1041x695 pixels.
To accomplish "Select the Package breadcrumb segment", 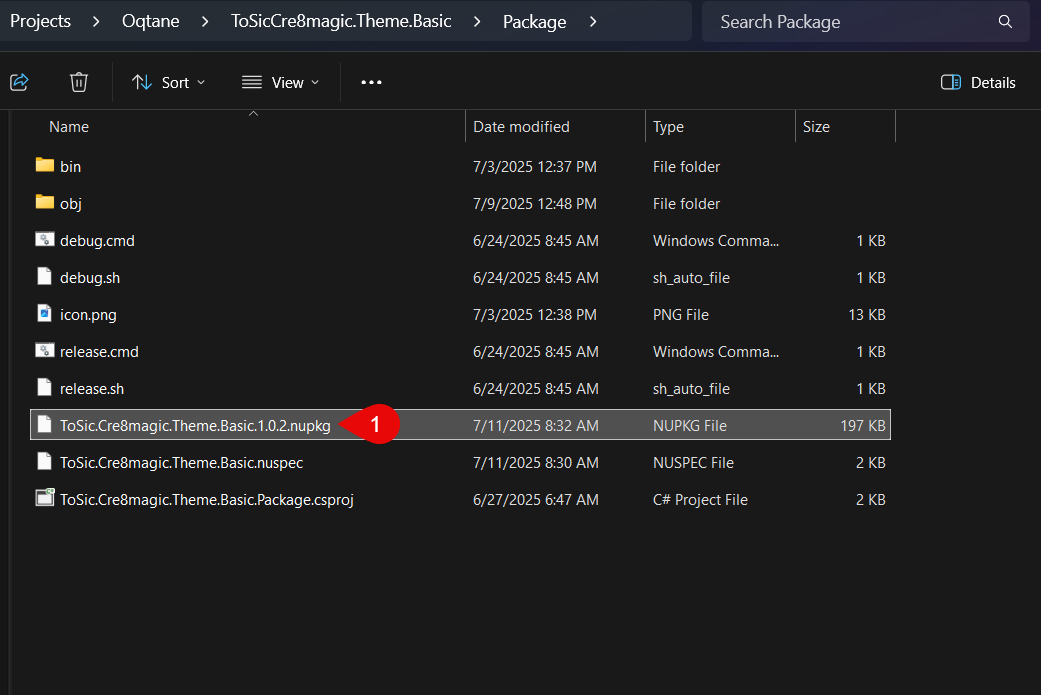I will [x=534, y=21].
